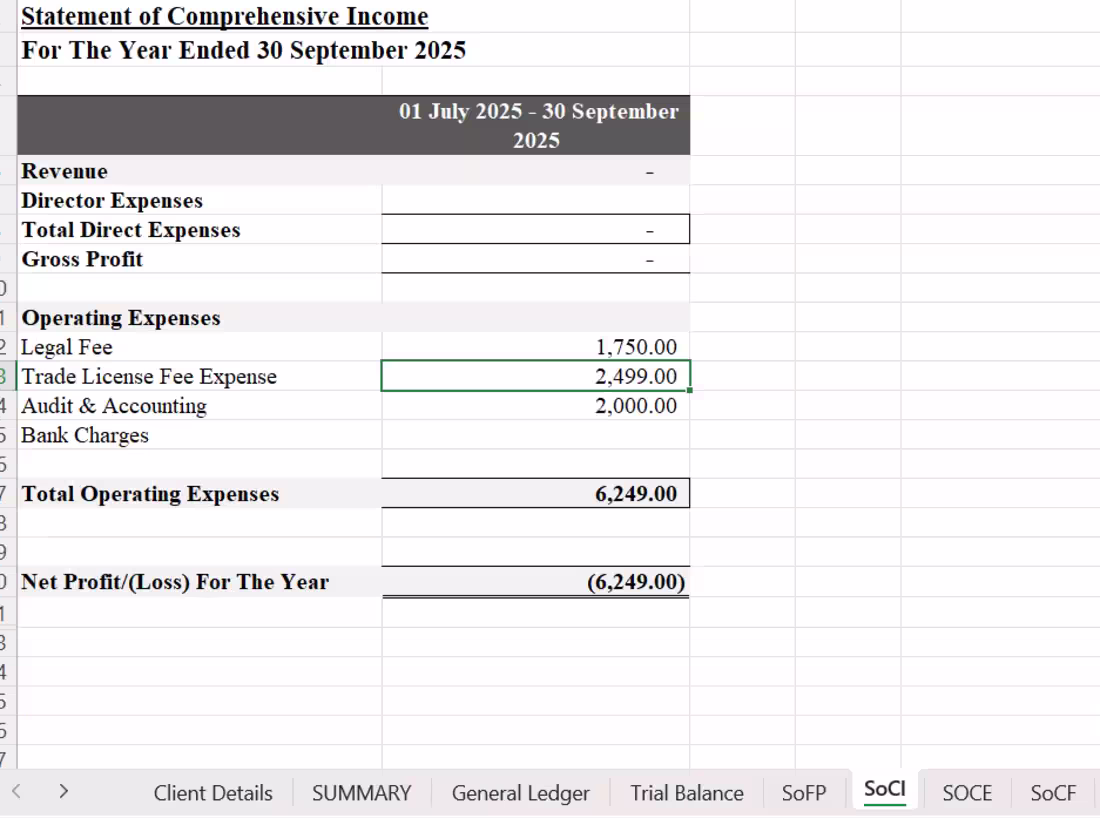
Task: Click the Trade License Fee Expense label
Action: 149,377
